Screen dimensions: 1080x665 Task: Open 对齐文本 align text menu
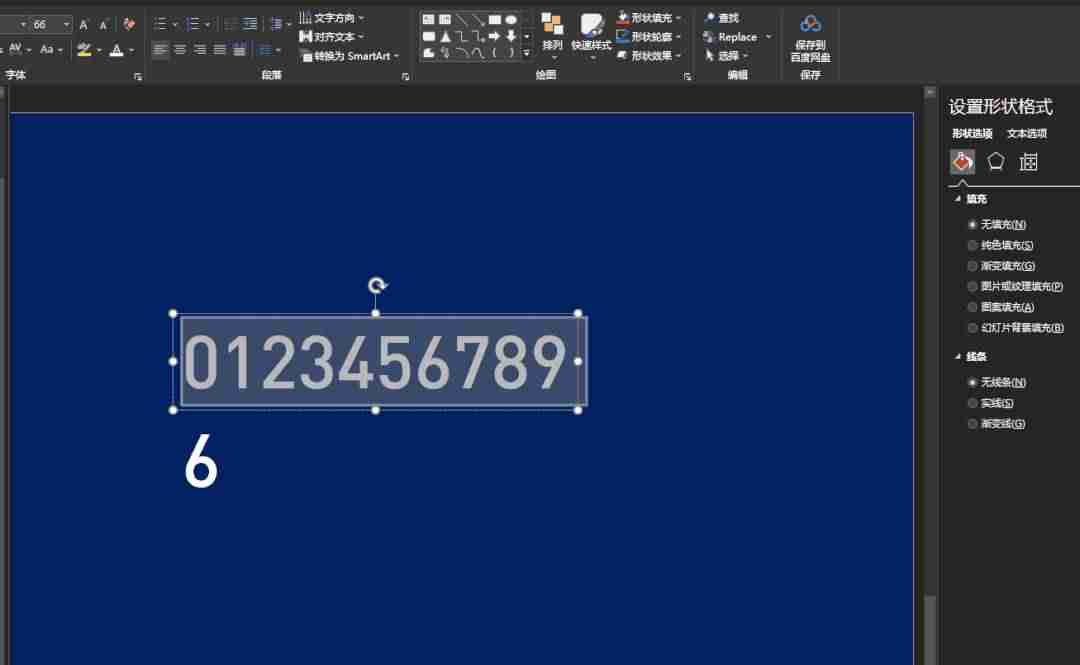[x=332, y=37]
